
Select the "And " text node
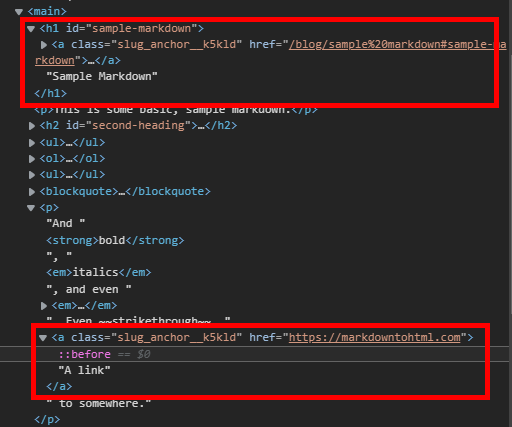click(66, 223)
